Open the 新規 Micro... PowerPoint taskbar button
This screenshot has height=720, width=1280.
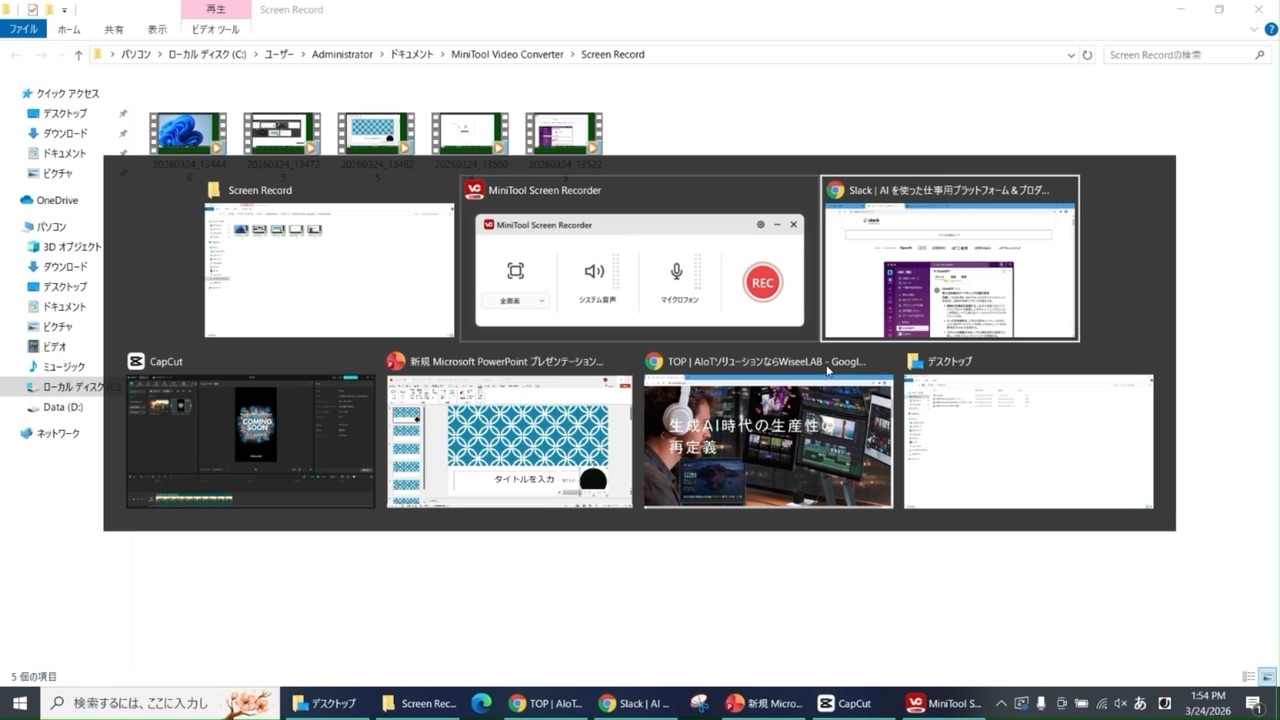tap(764, 703)
